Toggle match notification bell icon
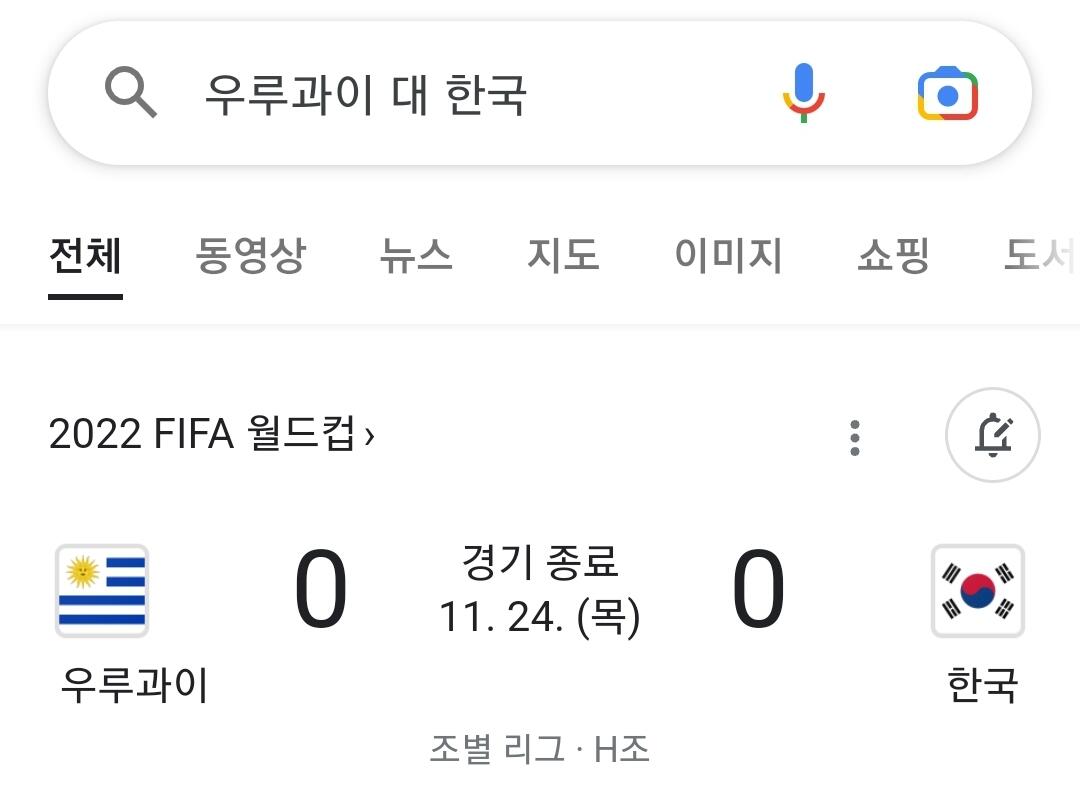 click(x=993, y=436)
